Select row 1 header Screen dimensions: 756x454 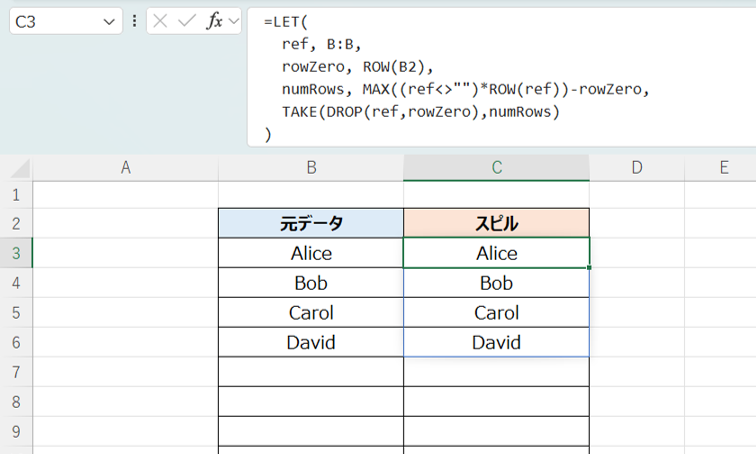(16, 195)
